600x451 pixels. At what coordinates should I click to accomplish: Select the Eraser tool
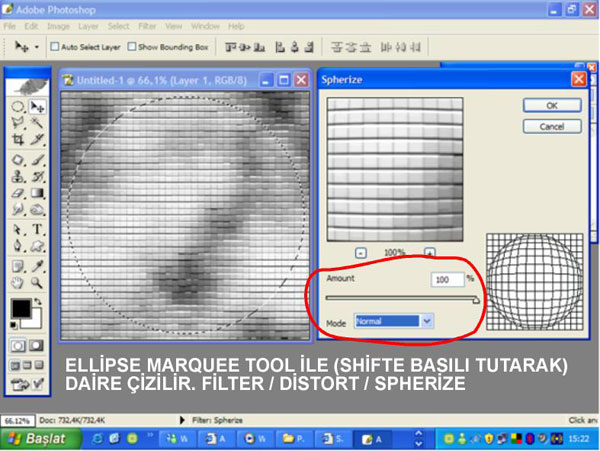click(18, 193)
